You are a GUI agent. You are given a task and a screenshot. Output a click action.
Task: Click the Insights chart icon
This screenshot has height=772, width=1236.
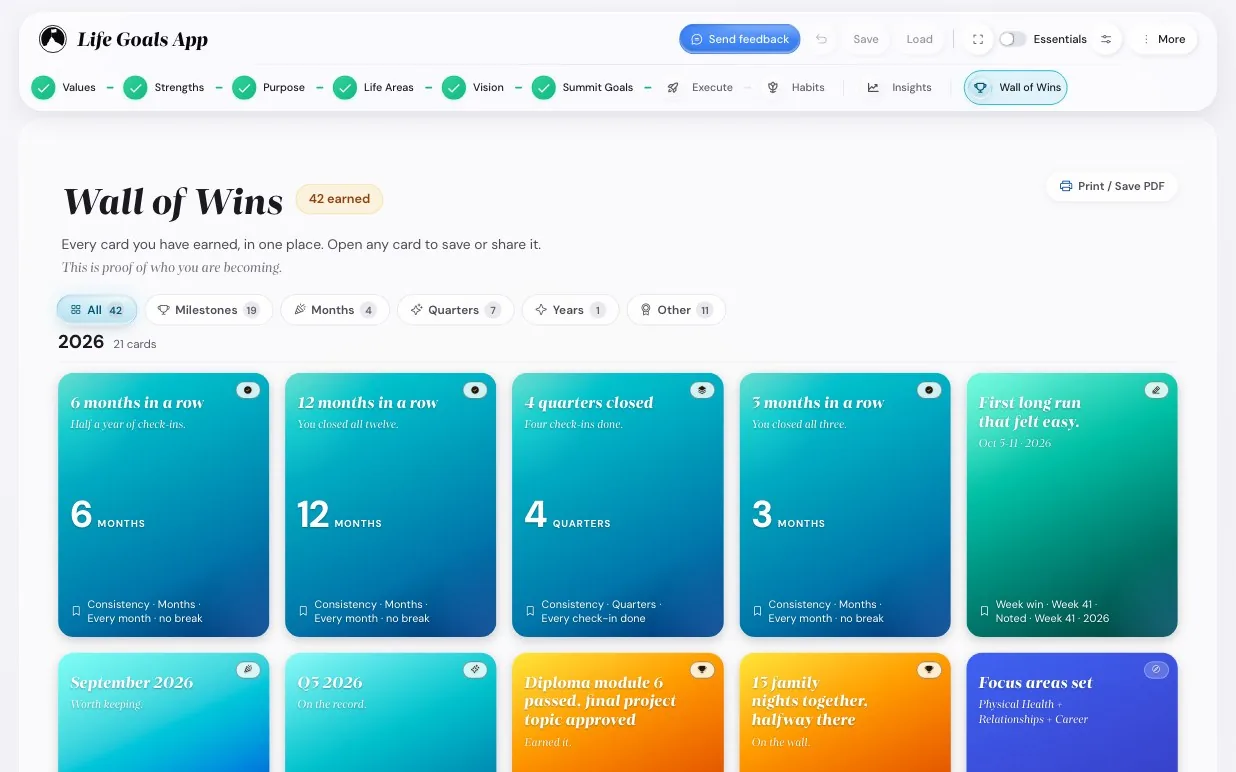(x=873, y=88)
